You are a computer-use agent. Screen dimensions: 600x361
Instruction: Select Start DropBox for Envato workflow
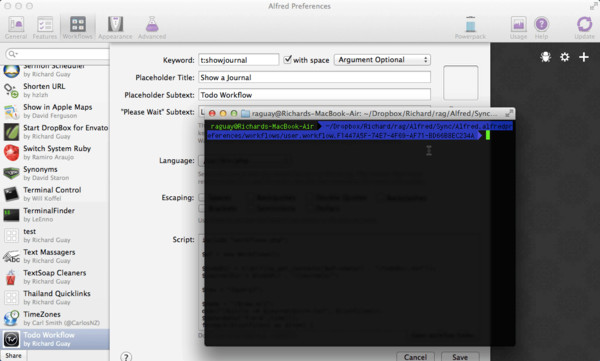coord(55,132)
